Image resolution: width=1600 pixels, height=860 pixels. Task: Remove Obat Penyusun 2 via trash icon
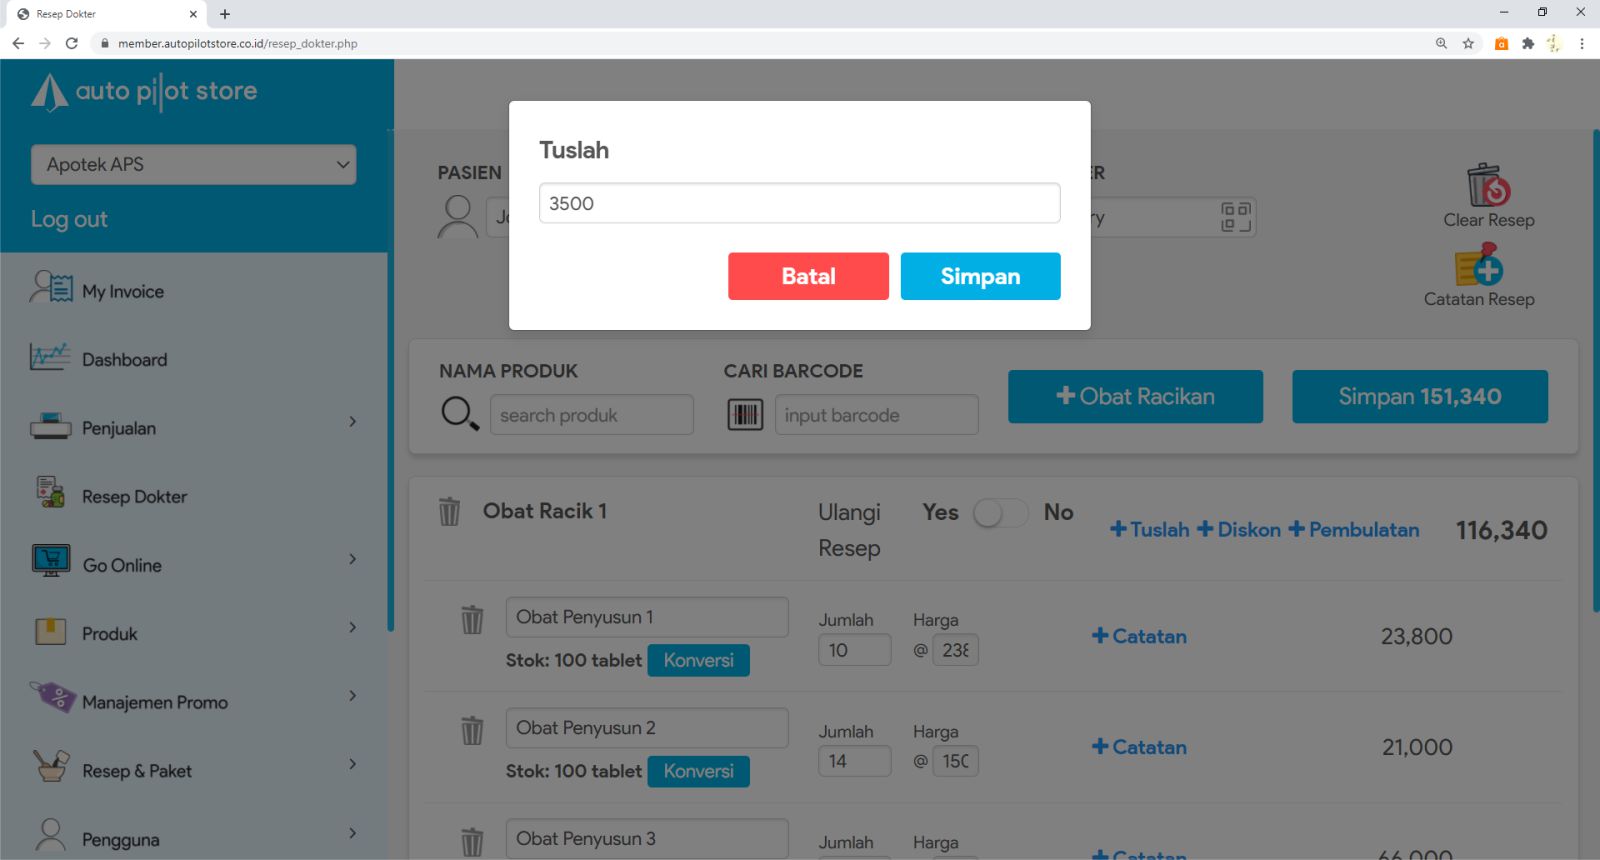472,731
